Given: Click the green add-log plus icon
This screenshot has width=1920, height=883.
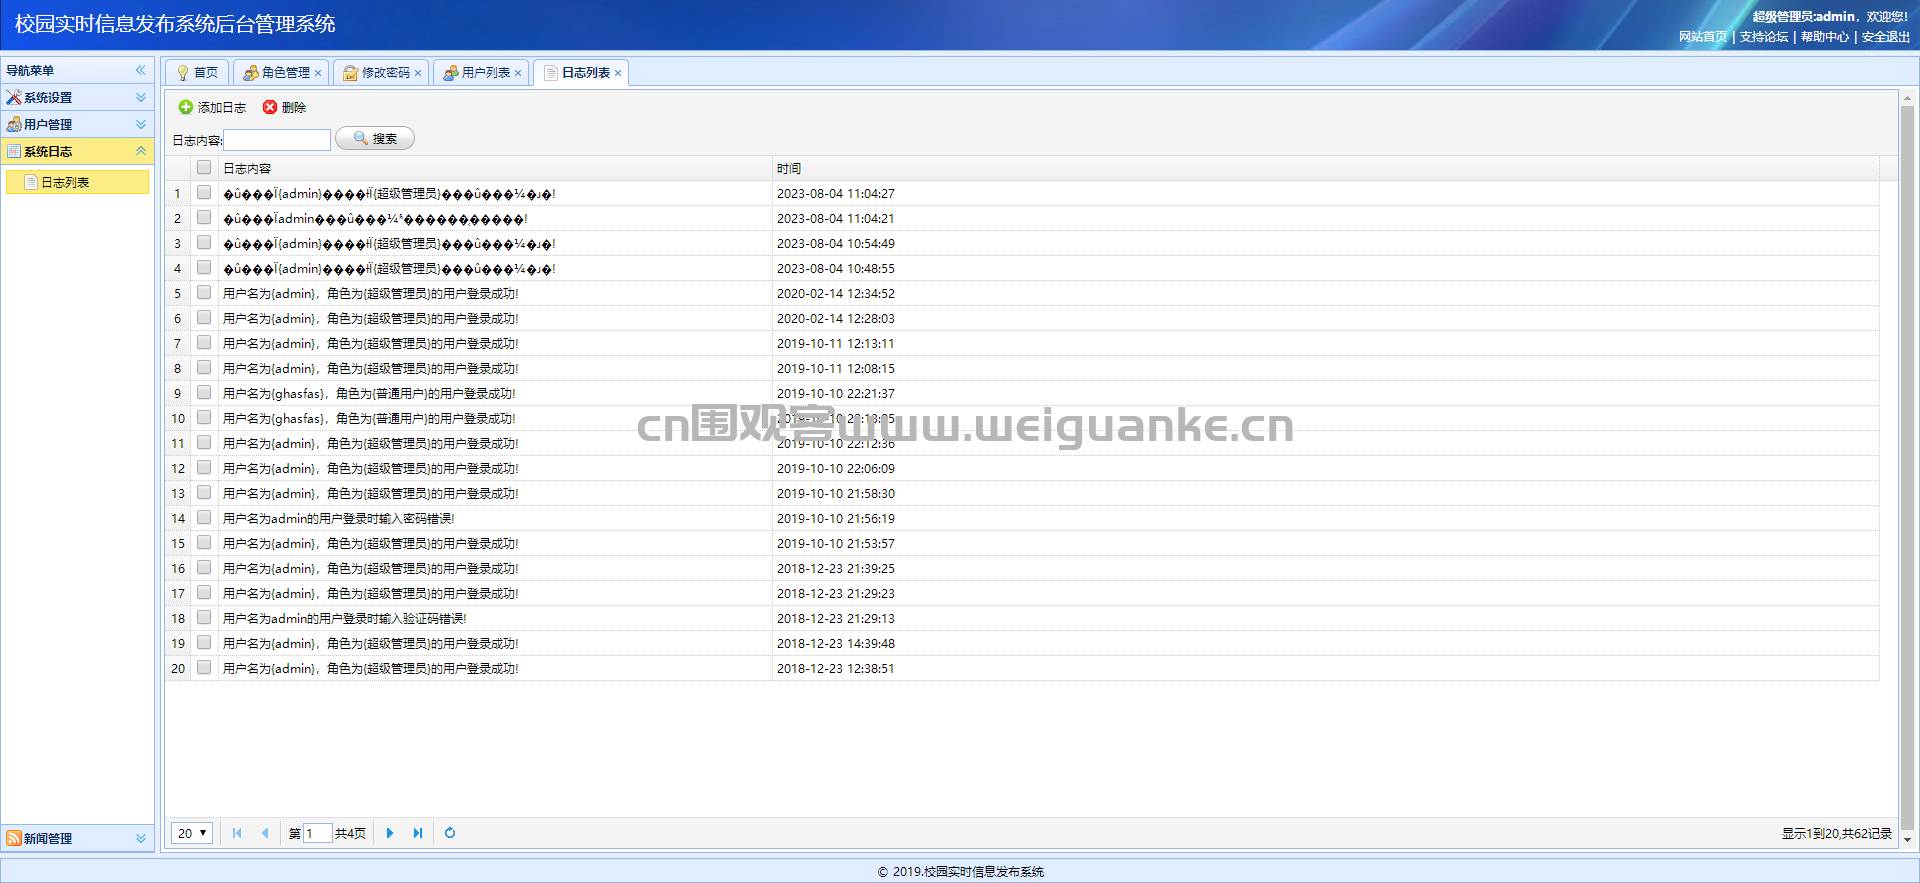Looking at the screenshot, I should [186, 107].
